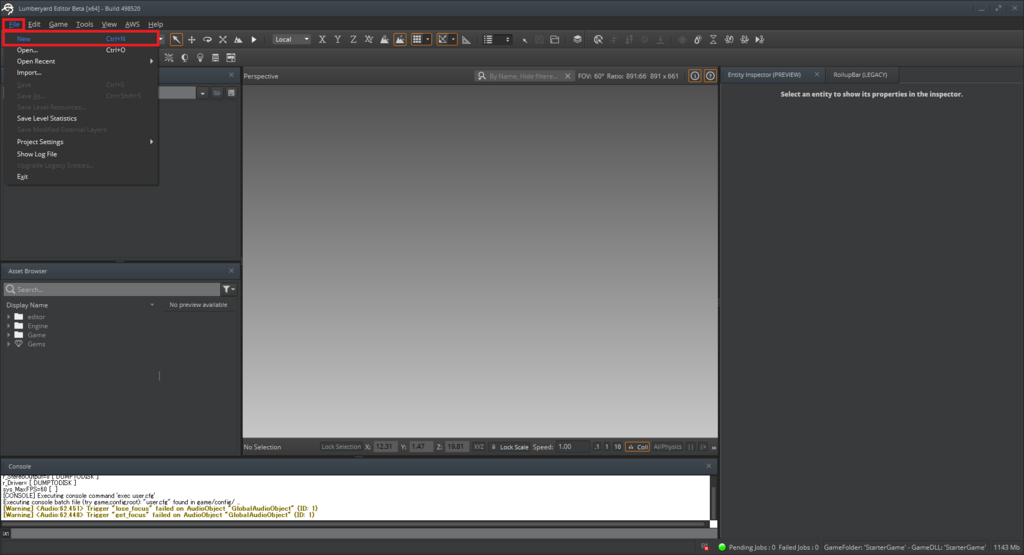The image size is (1024, 555).
Task: Close the Entity Inspector tab
Action: [x=816, y=74]
